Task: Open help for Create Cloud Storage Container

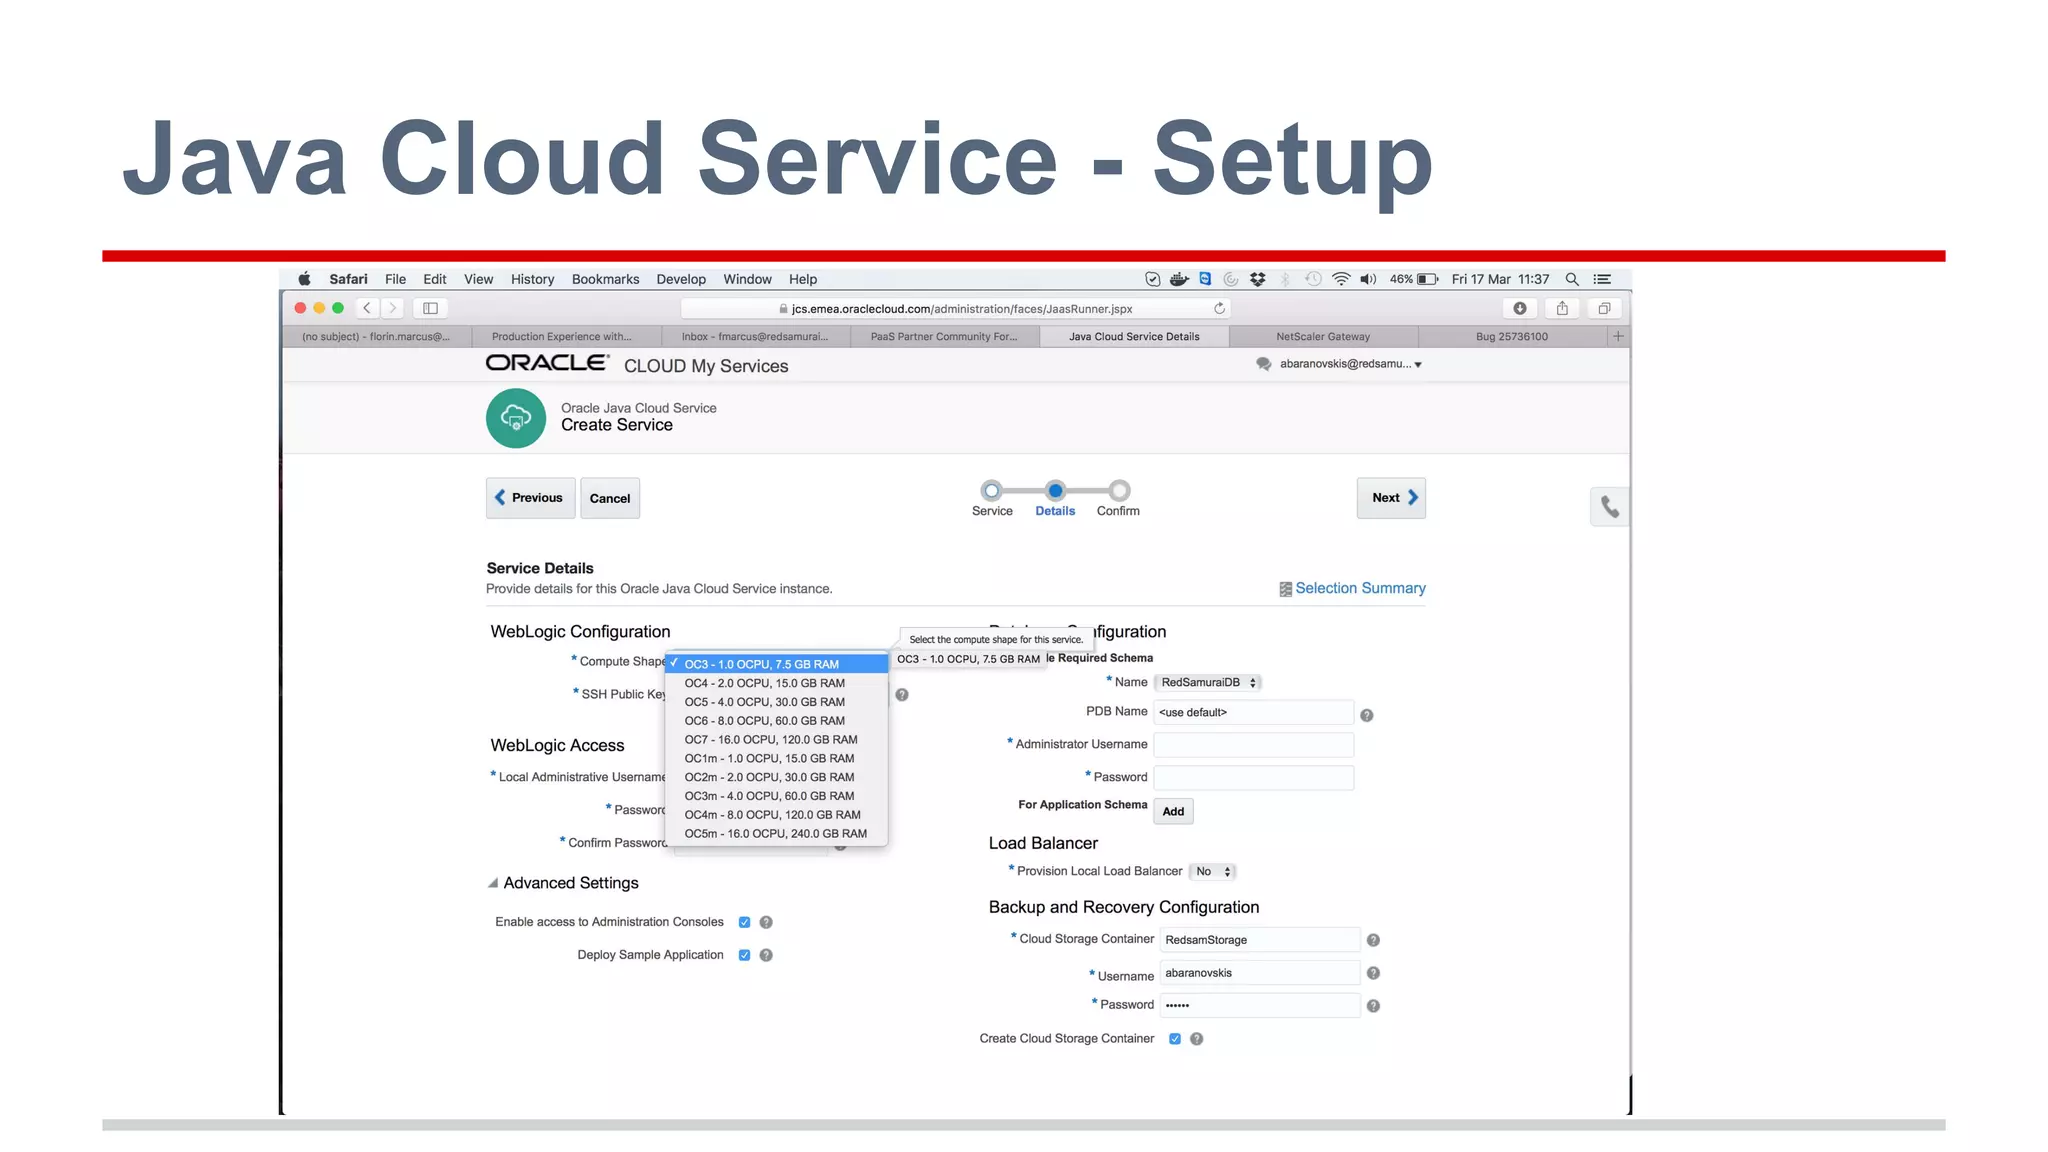Action: pyautogui.click(x=1196, y=1039)
